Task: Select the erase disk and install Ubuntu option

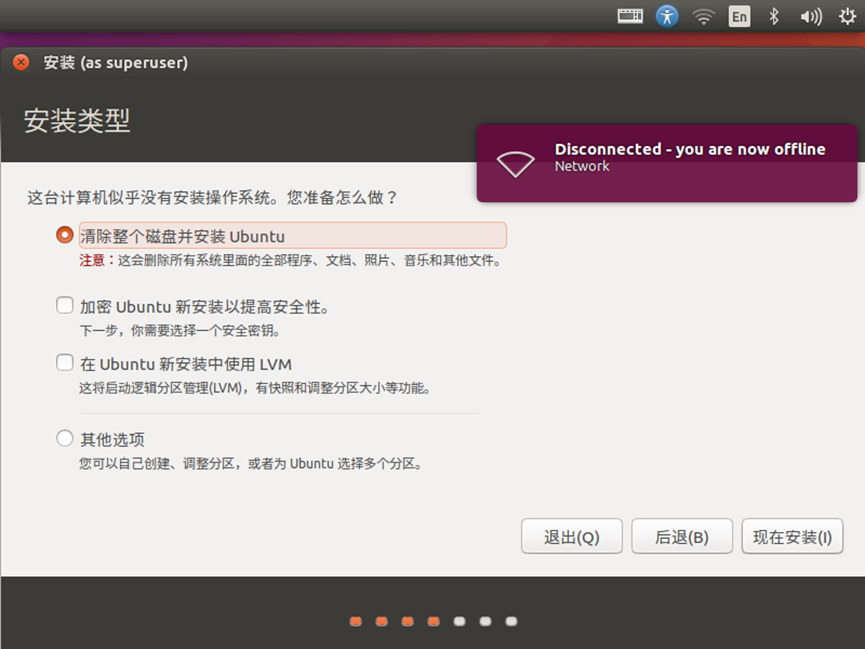Action: [65, 235]
